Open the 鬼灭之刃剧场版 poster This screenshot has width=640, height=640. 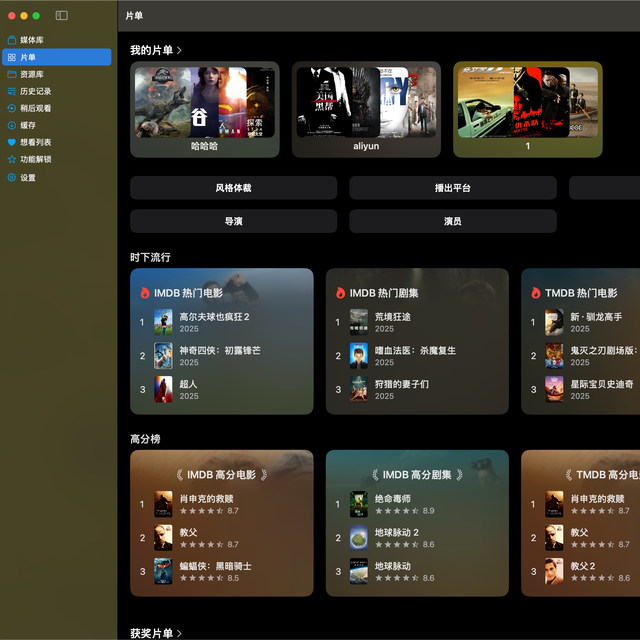(x=554, y=356)
